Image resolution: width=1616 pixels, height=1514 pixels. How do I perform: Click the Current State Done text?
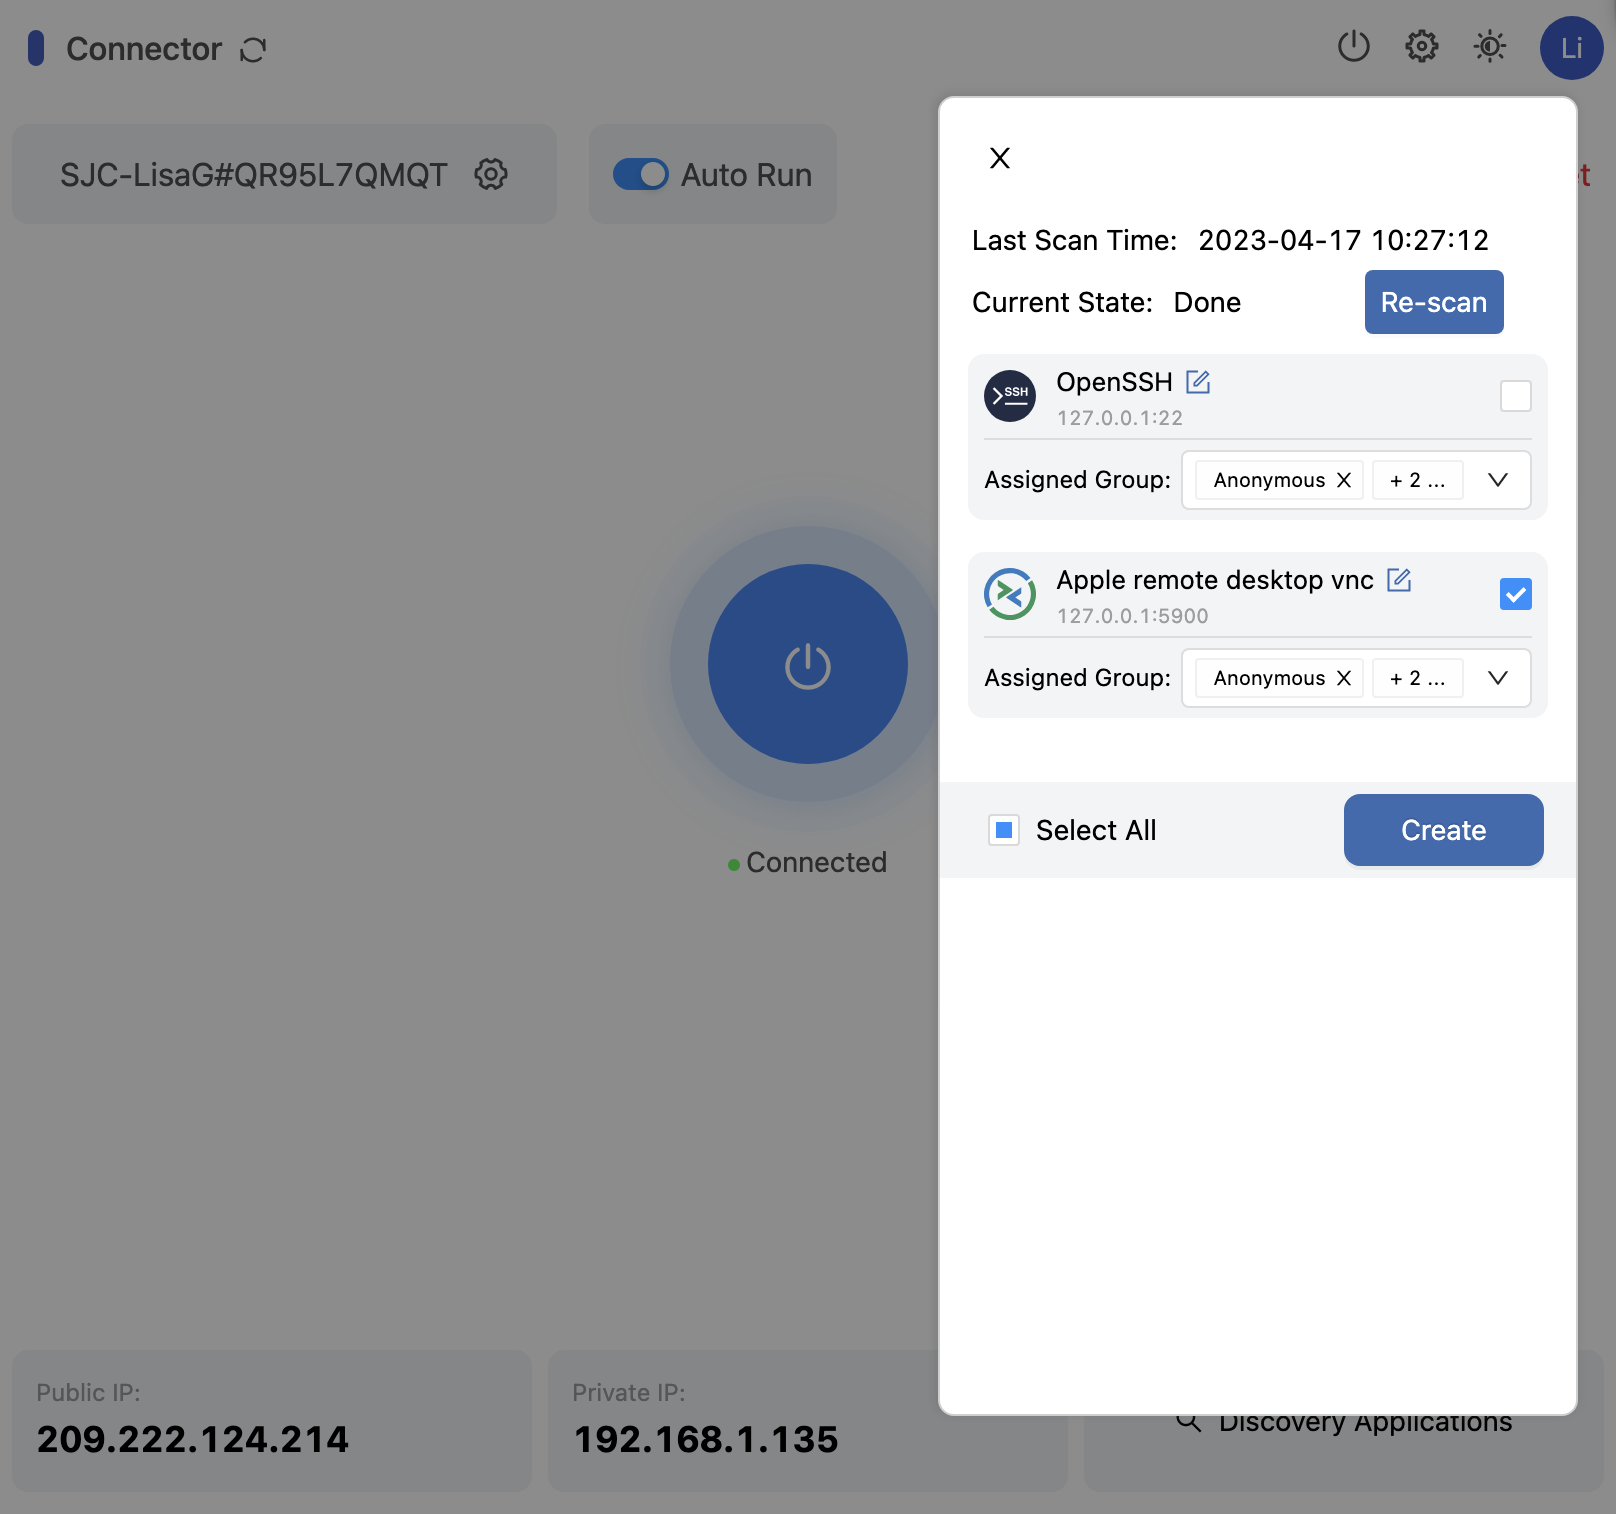(x=1207, y=302)
